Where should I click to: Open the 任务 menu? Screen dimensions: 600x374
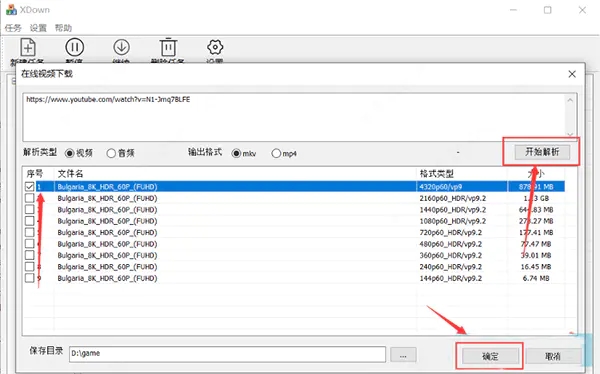click(13, 28)
